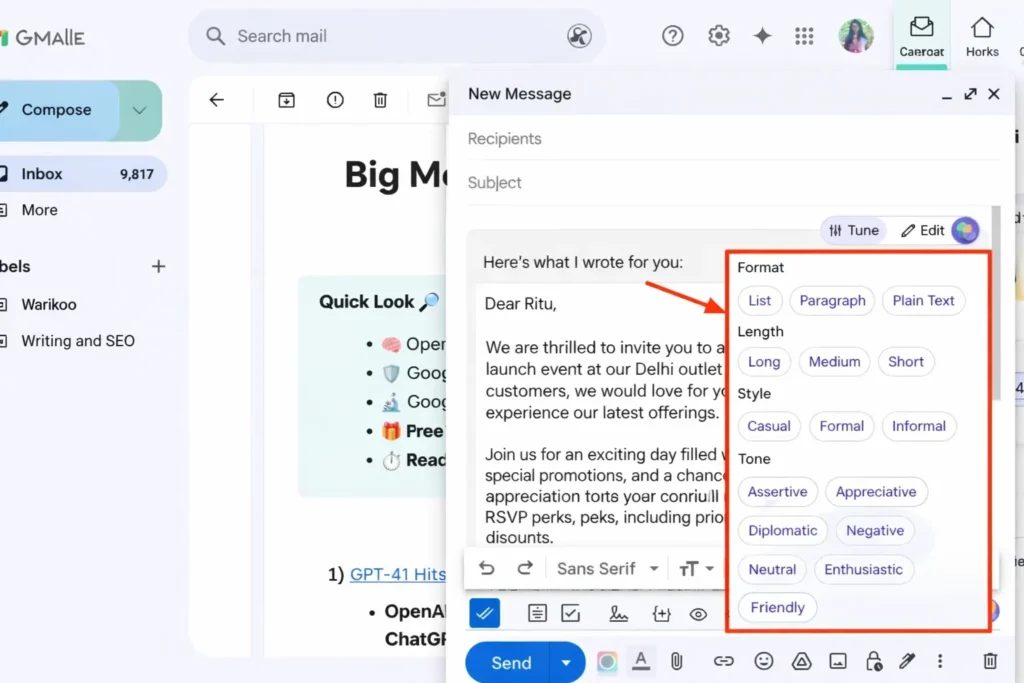1024x683 pixels.
Task: Archive the open email
Action: click(287, 100)
